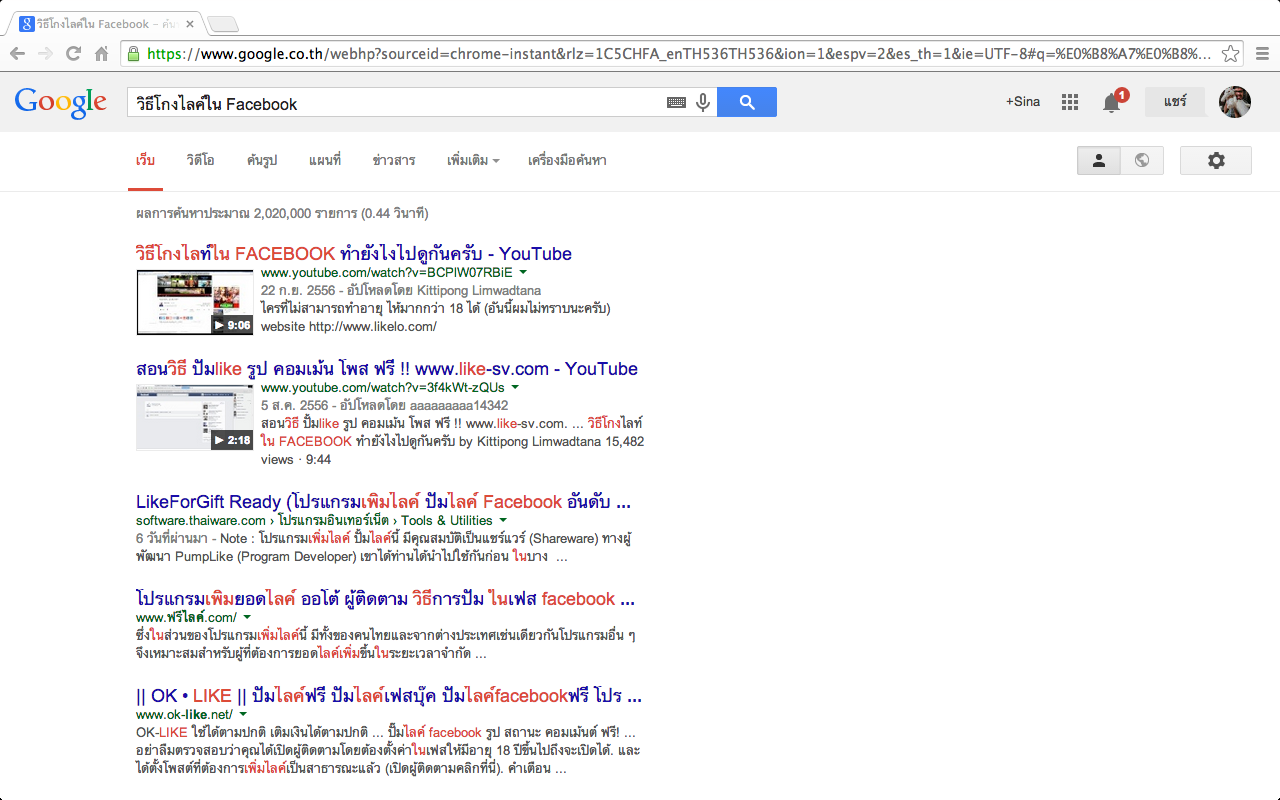Click the 'website http://www.likelo.com/' snippet line
Image resolution: width=1280 pixels, height=800 pixels.
coord(349,326)
